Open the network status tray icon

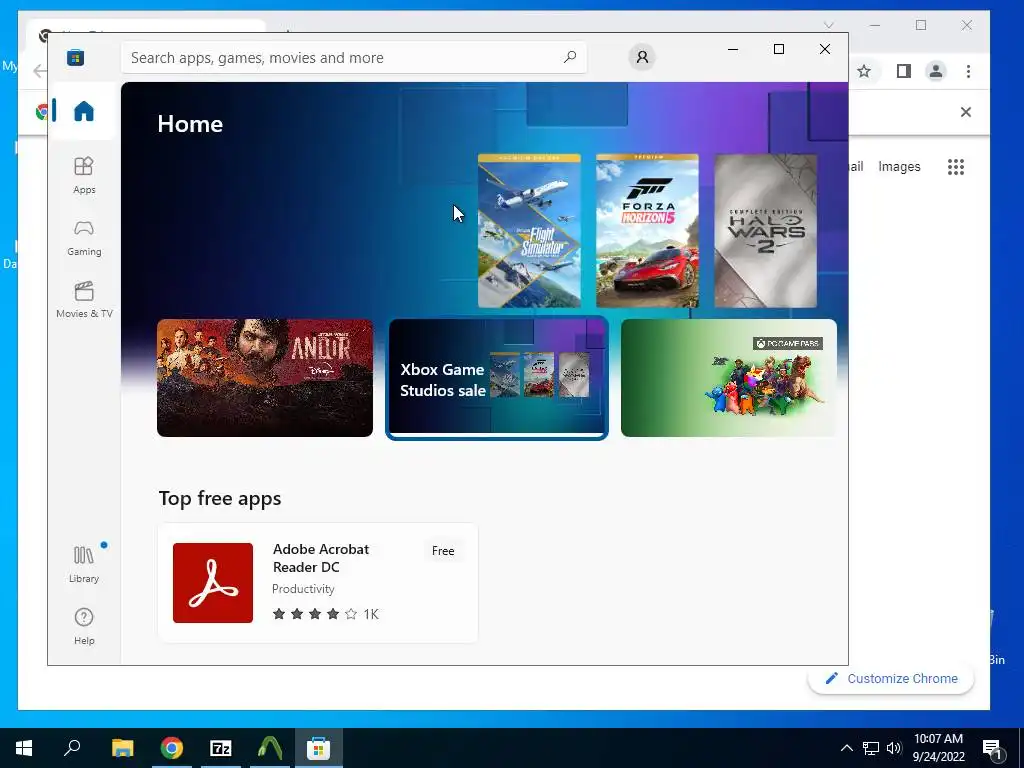click(871, 748)
